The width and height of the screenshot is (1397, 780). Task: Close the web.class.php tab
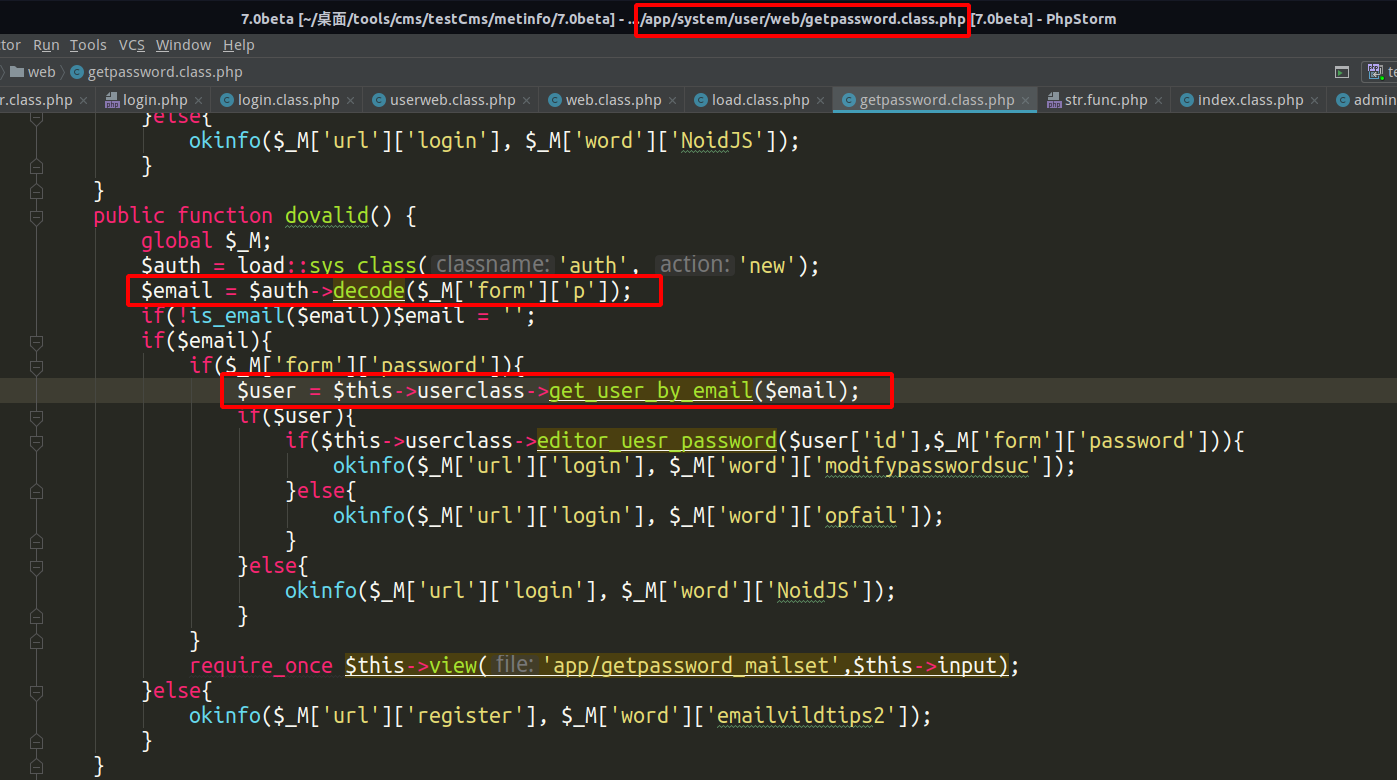click(672, 100)
